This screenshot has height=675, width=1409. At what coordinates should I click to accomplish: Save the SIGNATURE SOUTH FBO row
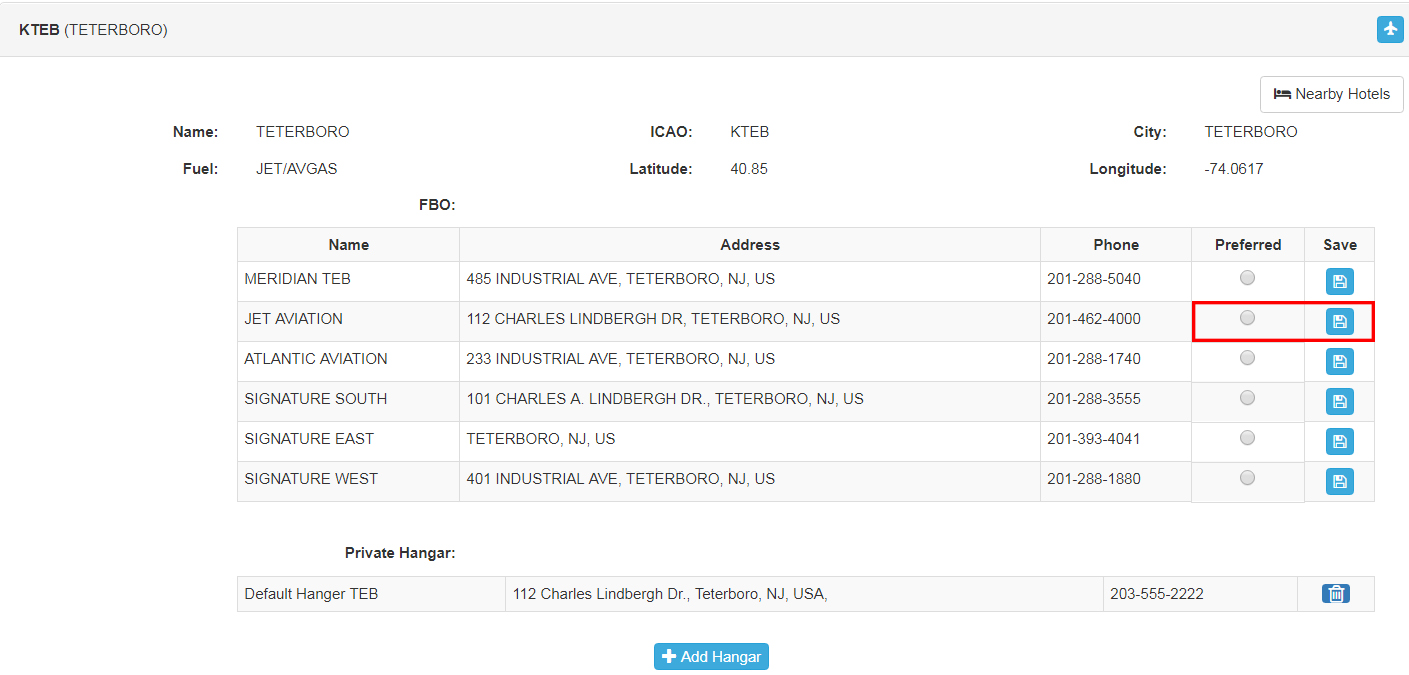click(1340, 402)
